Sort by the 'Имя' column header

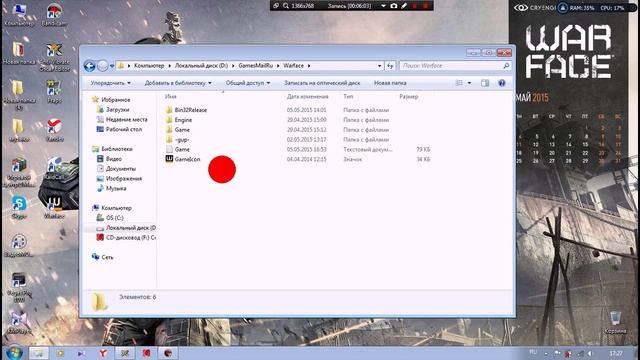tap(171, 97)
